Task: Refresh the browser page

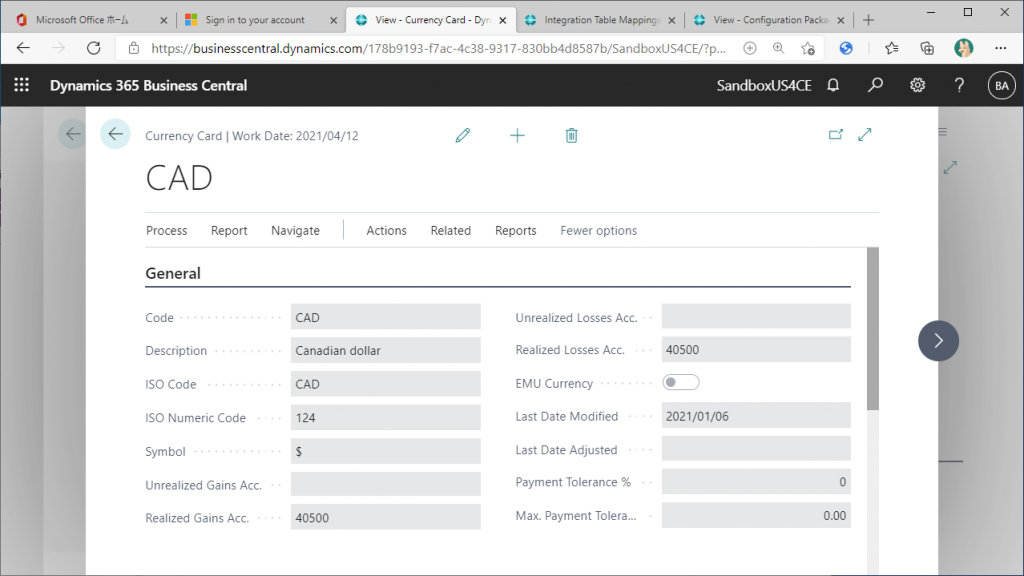Action: click(94, 48)
